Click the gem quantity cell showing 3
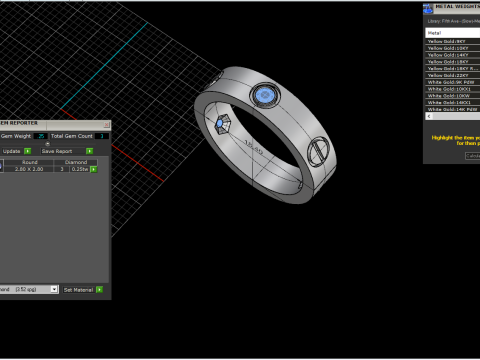The height and width of the screenshot is (360, 480). (62, 169)
